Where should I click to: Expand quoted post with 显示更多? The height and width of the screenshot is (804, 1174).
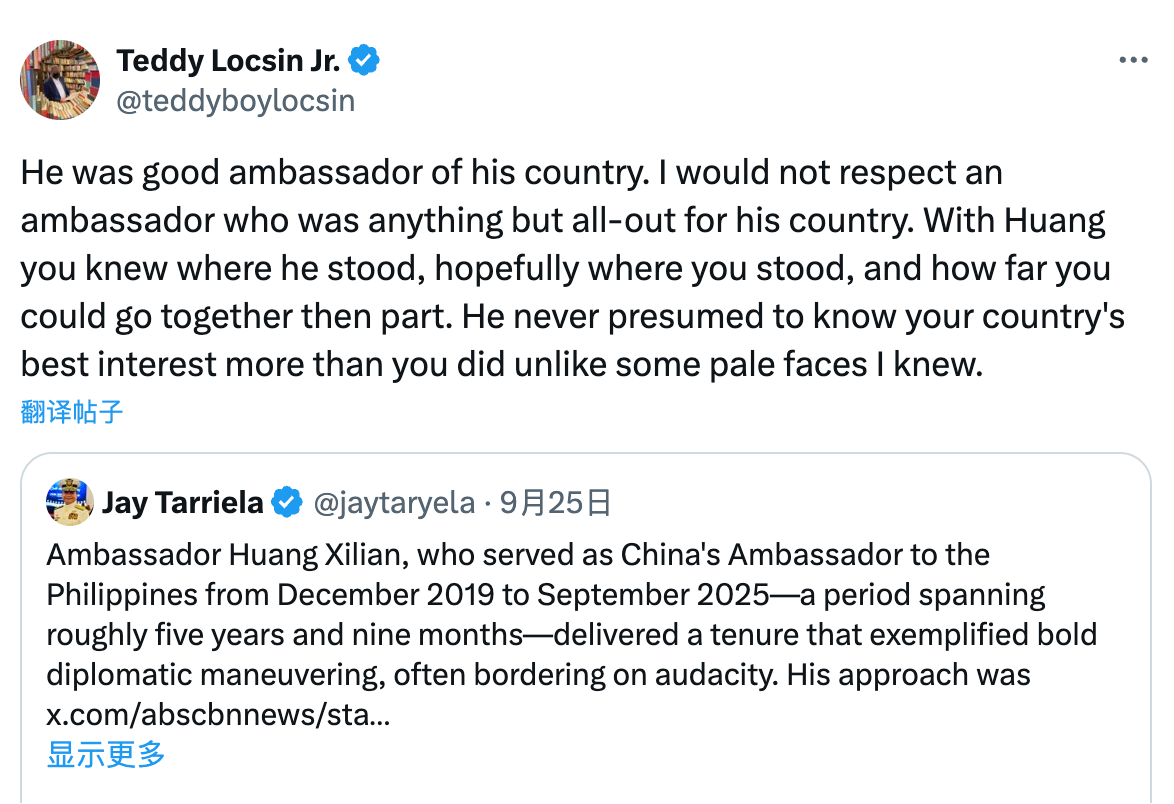[106, 755]
